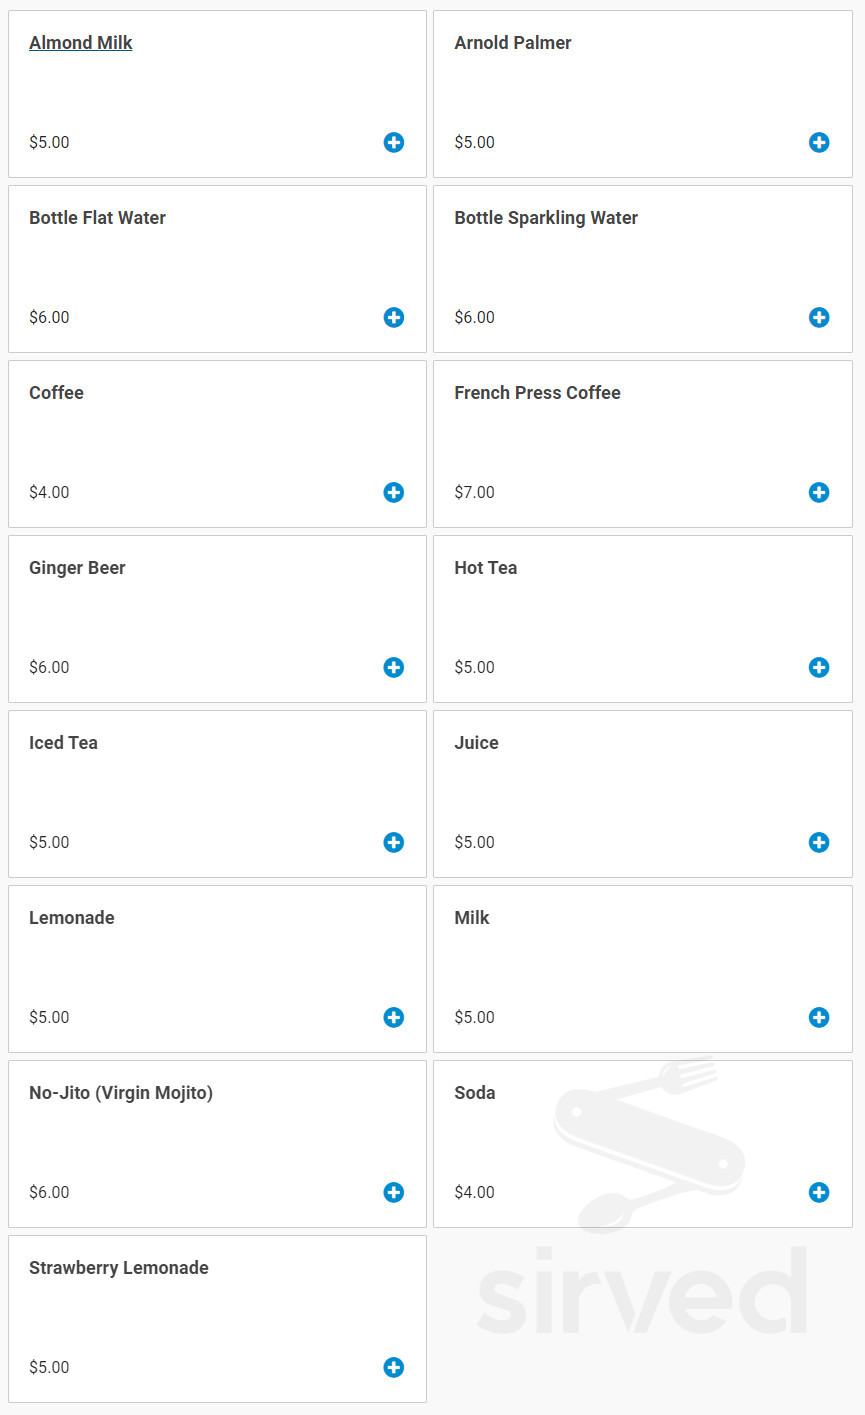This screenshot has width=865, height=1415.
Task: Click the Almond Milk link
Action: point(80,43)
